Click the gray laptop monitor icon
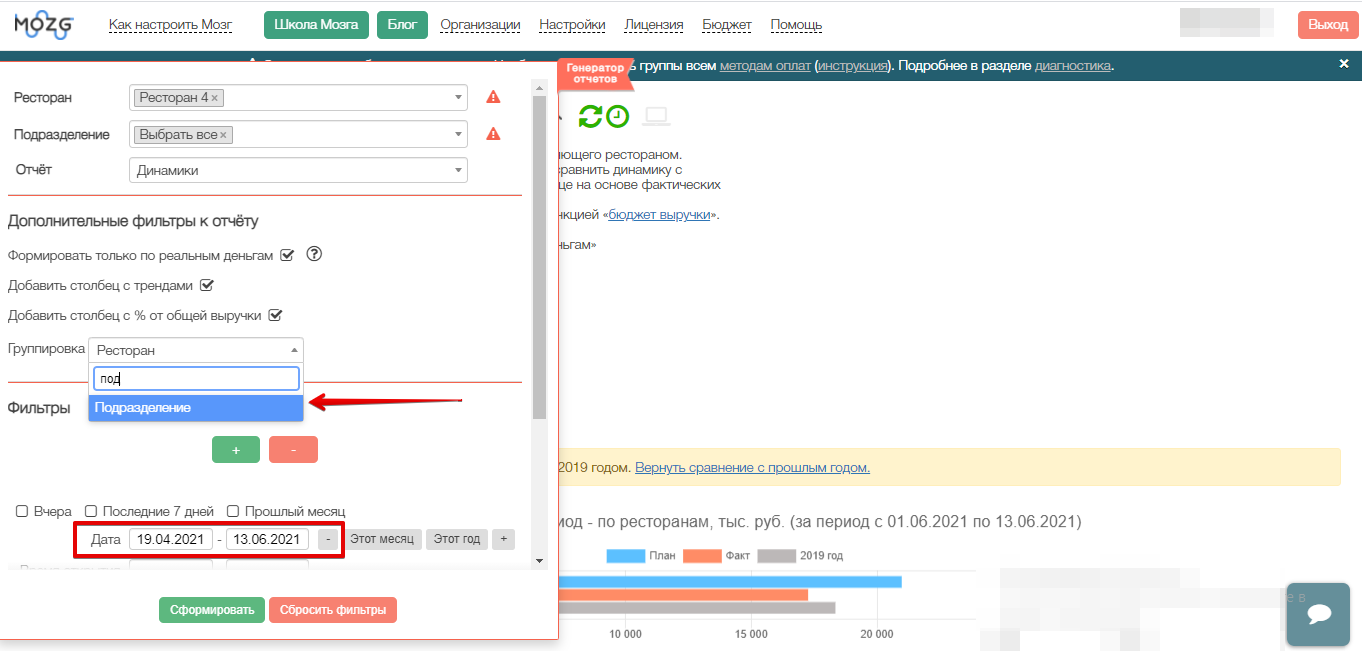Viewport: 1362px width, 651px height. pos(656,116)
